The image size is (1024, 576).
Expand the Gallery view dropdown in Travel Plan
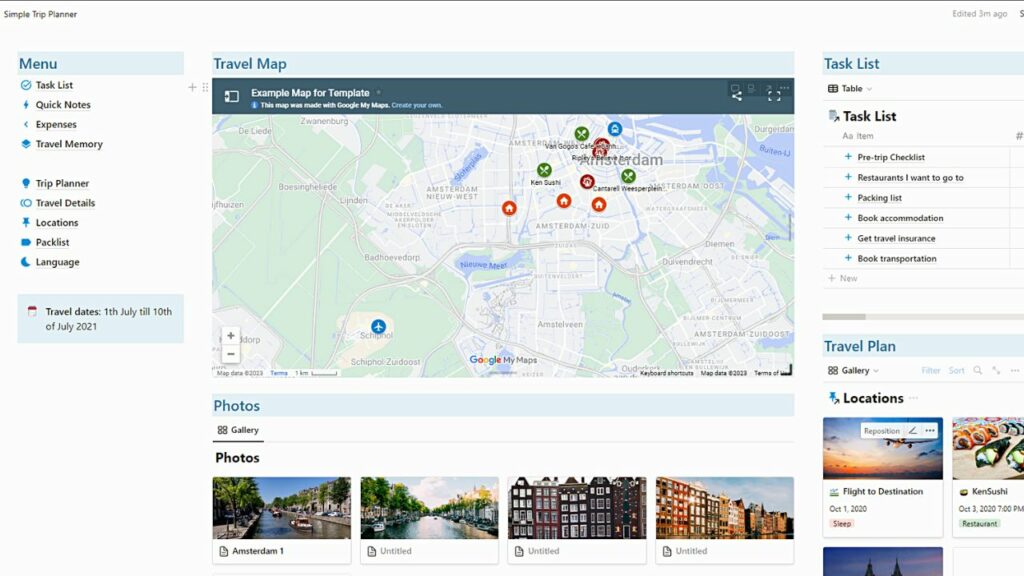(854, 370)
